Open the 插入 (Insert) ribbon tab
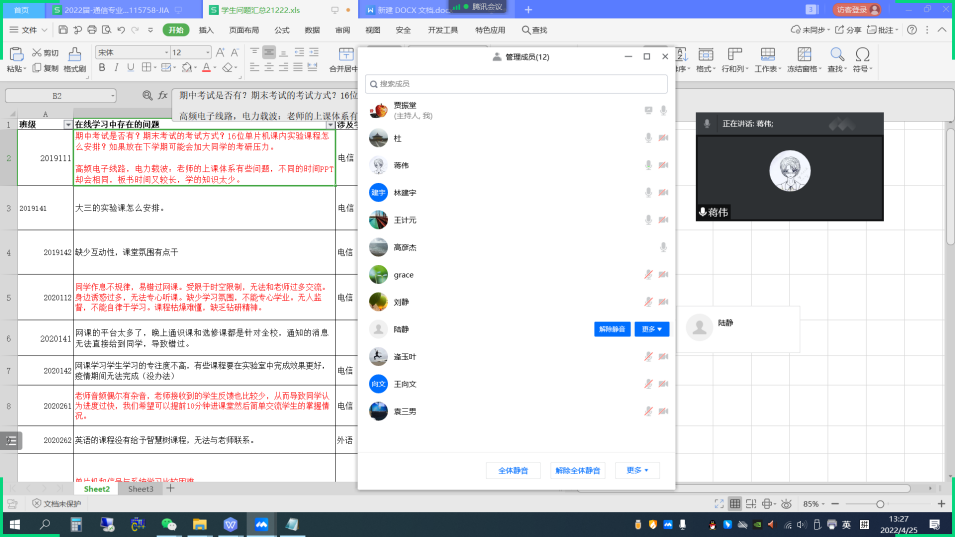 pos(206,30)
